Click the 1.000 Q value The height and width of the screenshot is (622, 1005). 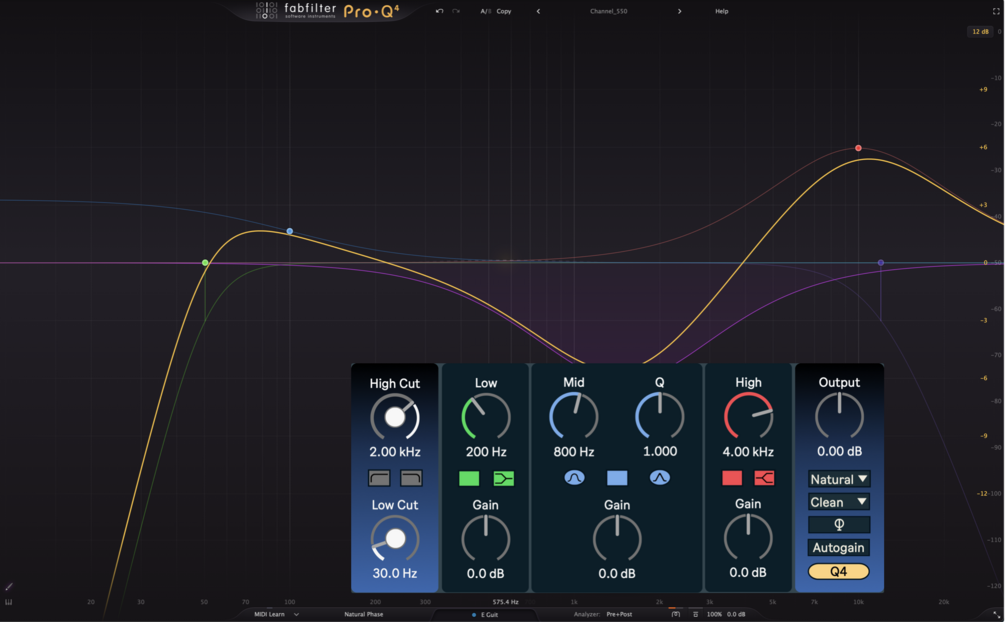click(x=660, y=451)
